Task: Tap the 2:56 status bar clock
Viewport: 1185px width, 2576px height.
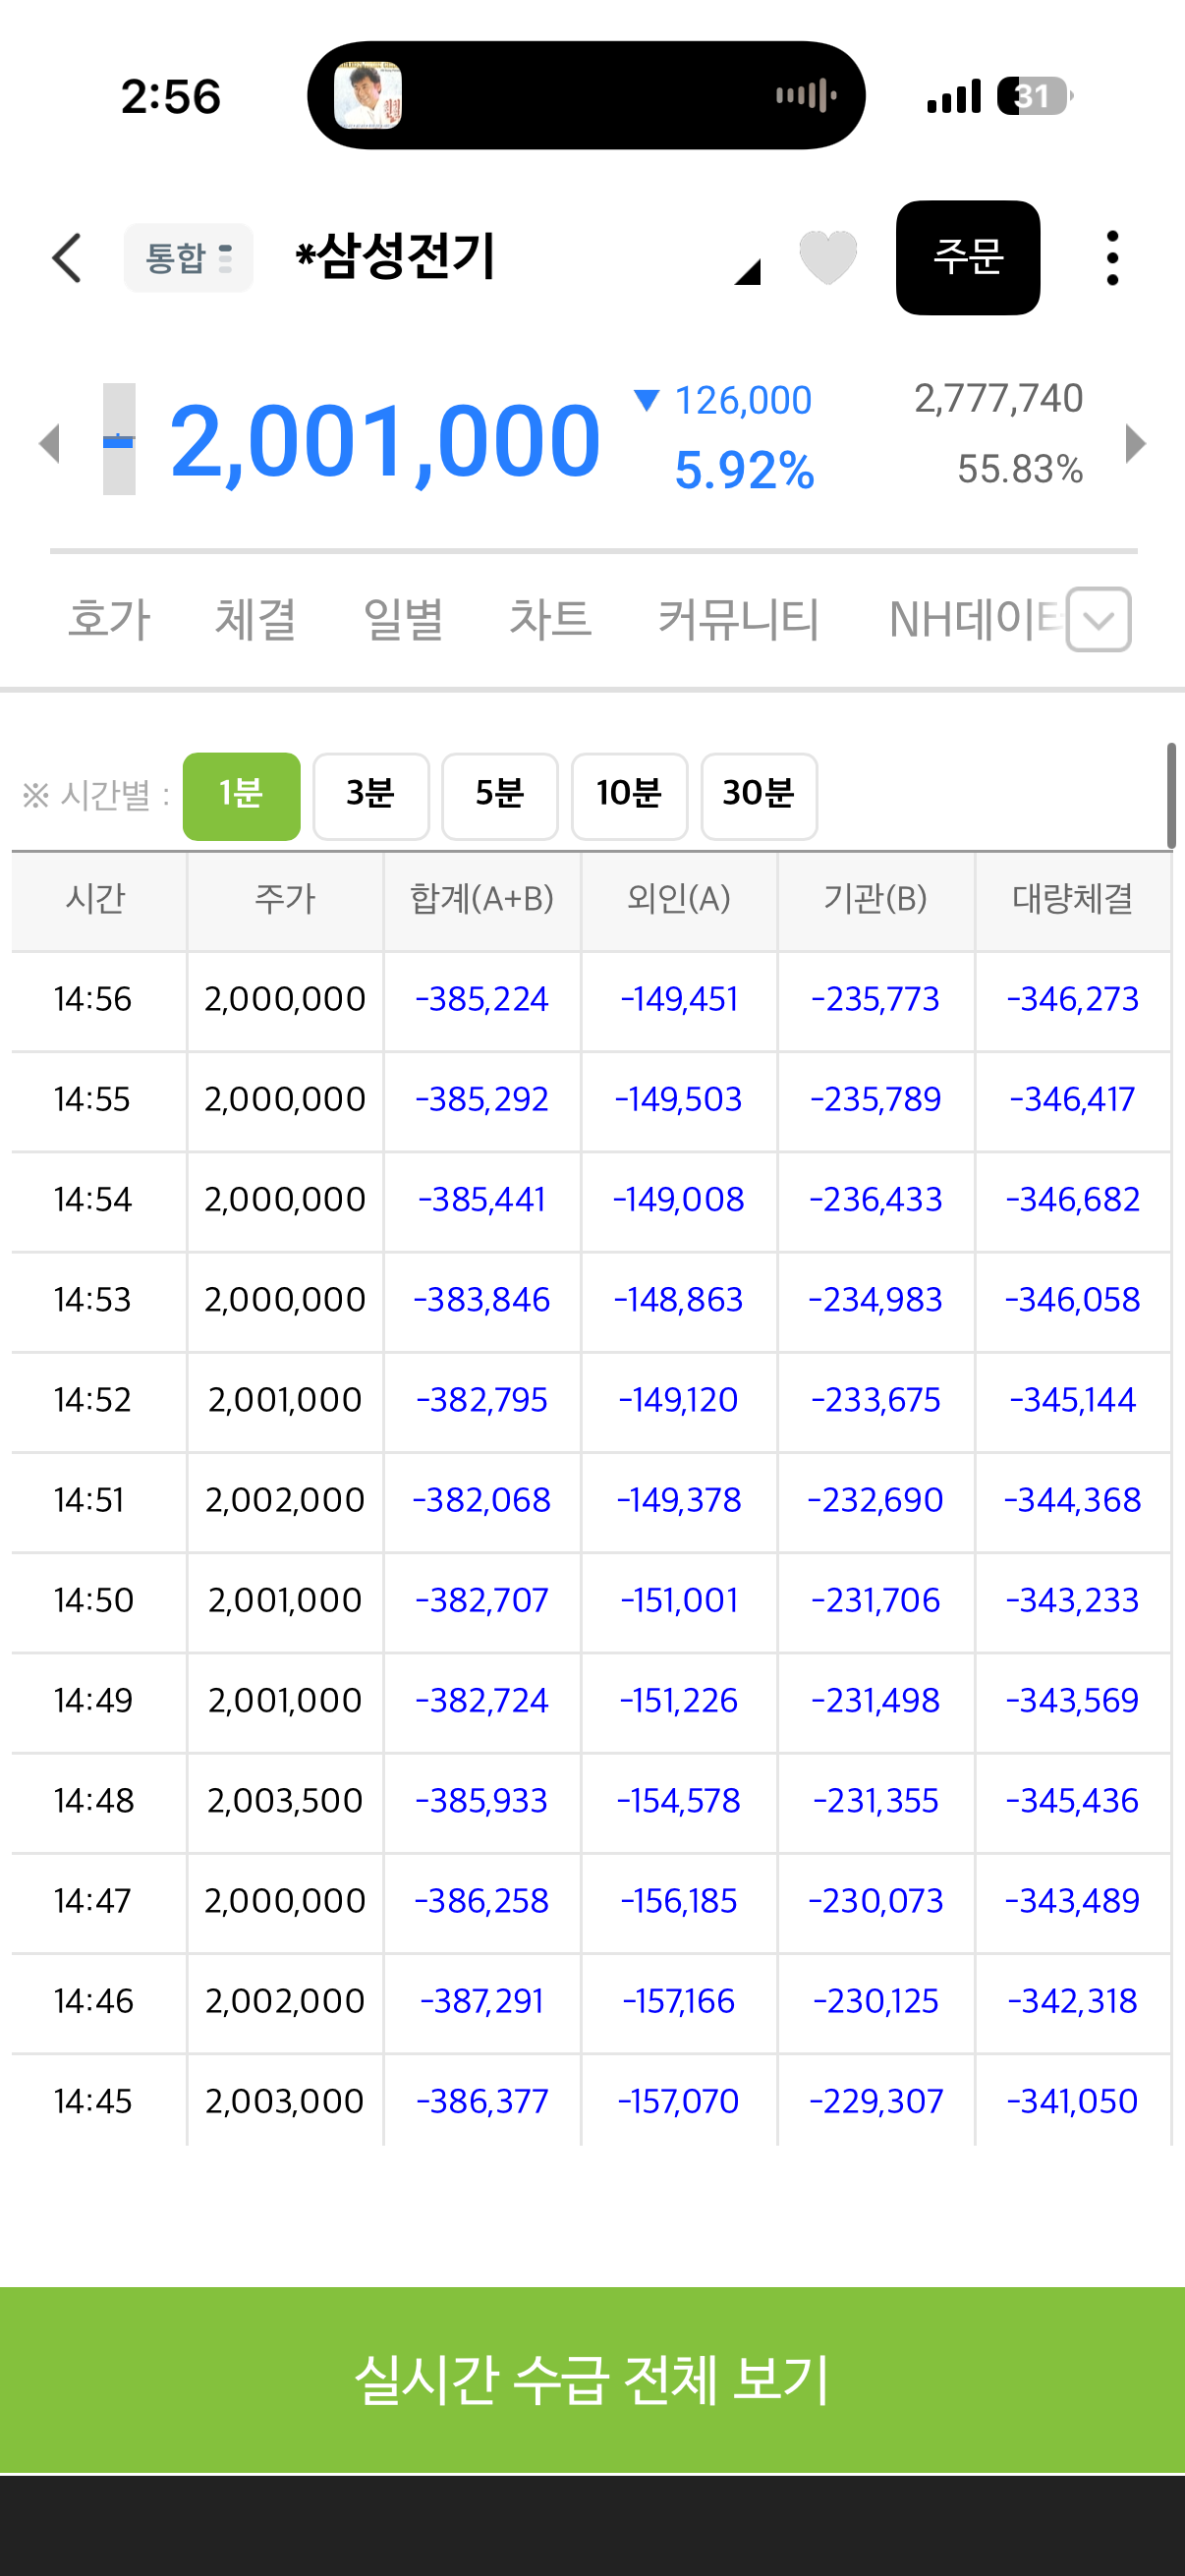Action: point(171,97)
